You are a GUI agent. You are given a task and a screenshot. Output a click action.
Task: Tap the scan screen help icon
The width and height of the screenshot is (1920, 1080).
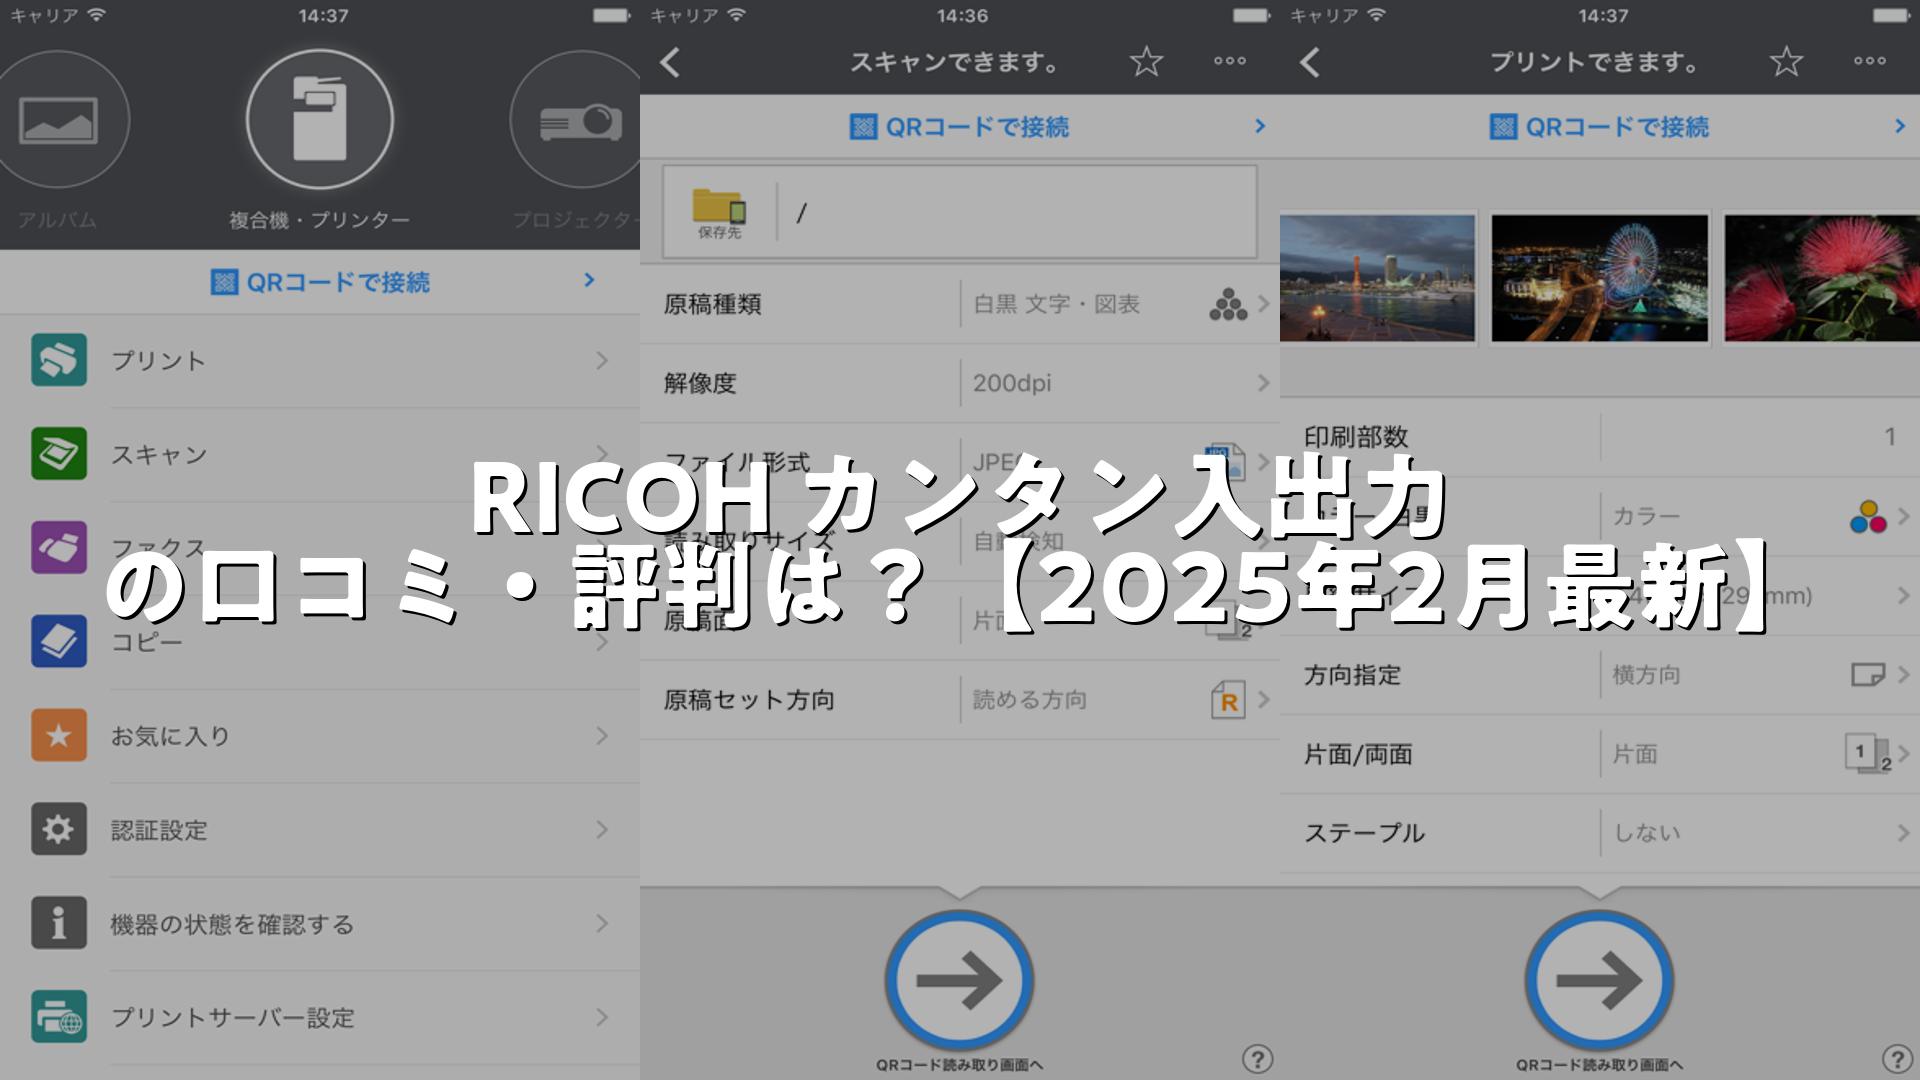pos(1257,1059)
